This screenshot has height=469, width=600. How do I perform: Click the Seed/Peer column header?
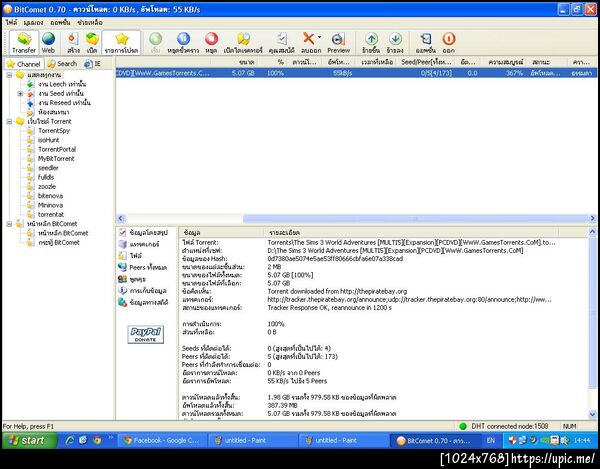click(x=426, y=62)
